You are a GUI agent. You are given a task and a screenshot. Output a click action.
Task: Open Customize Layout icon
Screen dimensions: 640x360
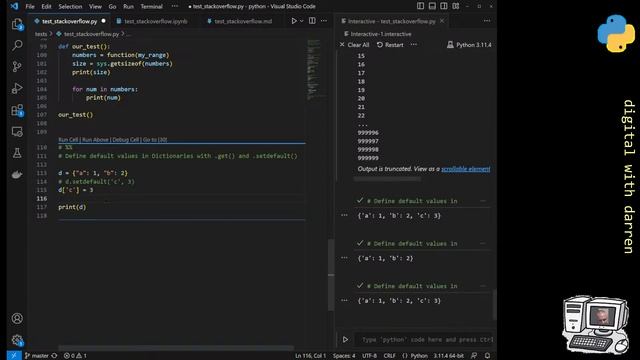coord(456,6)
